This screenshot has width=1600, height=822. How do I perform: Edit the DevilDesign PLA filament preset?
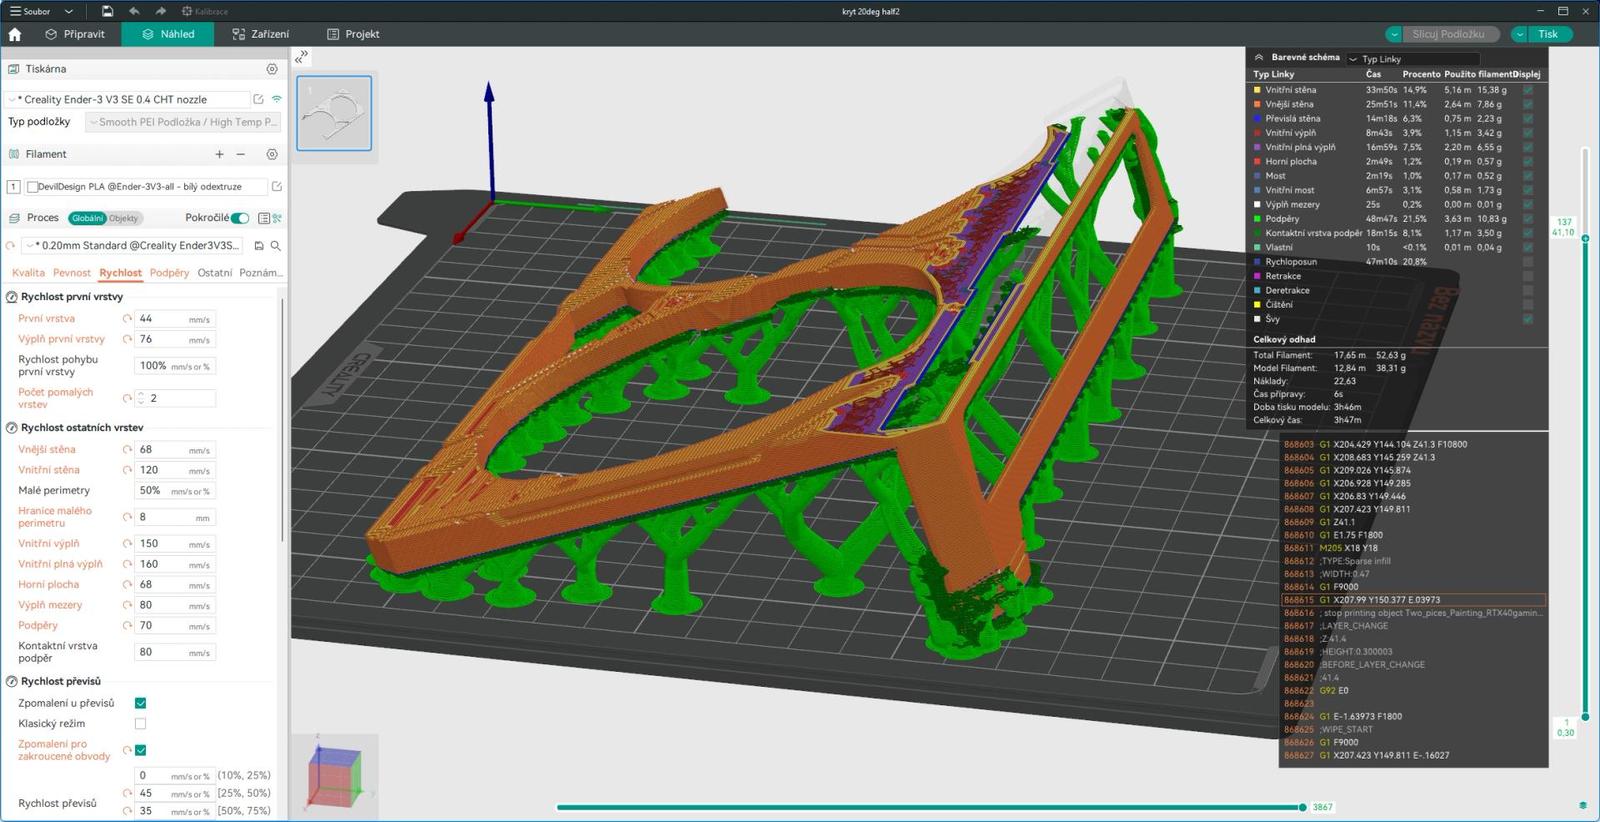coord(277,186)
